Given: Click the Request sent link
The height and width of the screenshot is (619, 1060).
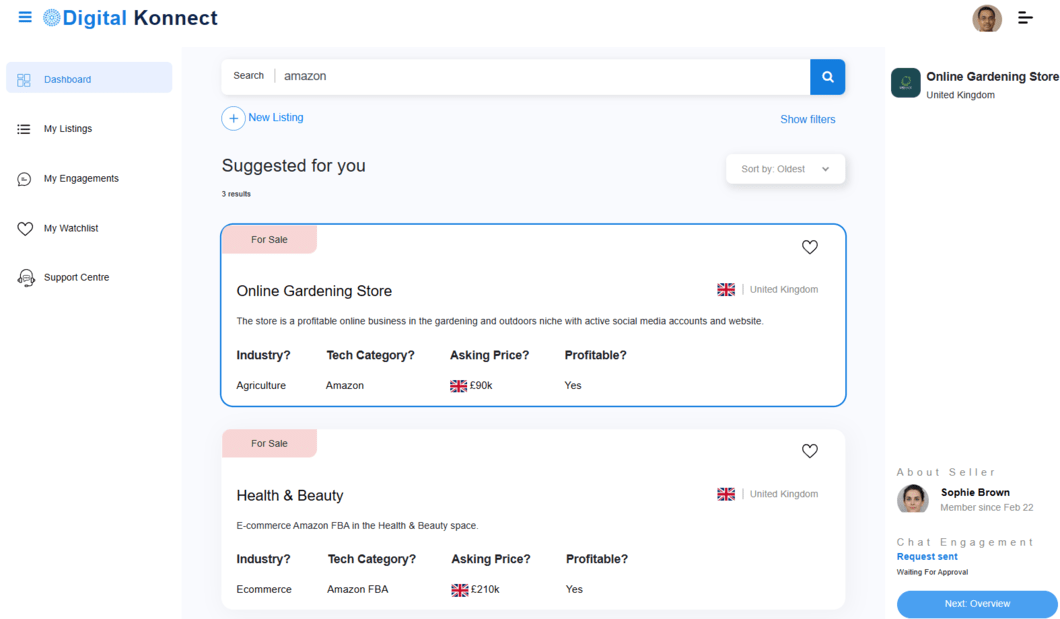Looking at the screenshot, I should [x=927, y=557].
